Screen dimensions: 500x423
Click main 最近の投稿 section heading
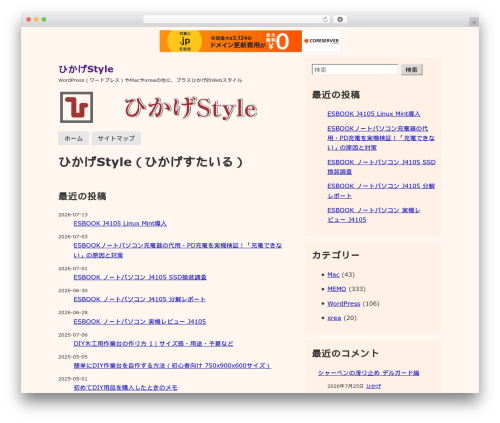pos(82,196)
